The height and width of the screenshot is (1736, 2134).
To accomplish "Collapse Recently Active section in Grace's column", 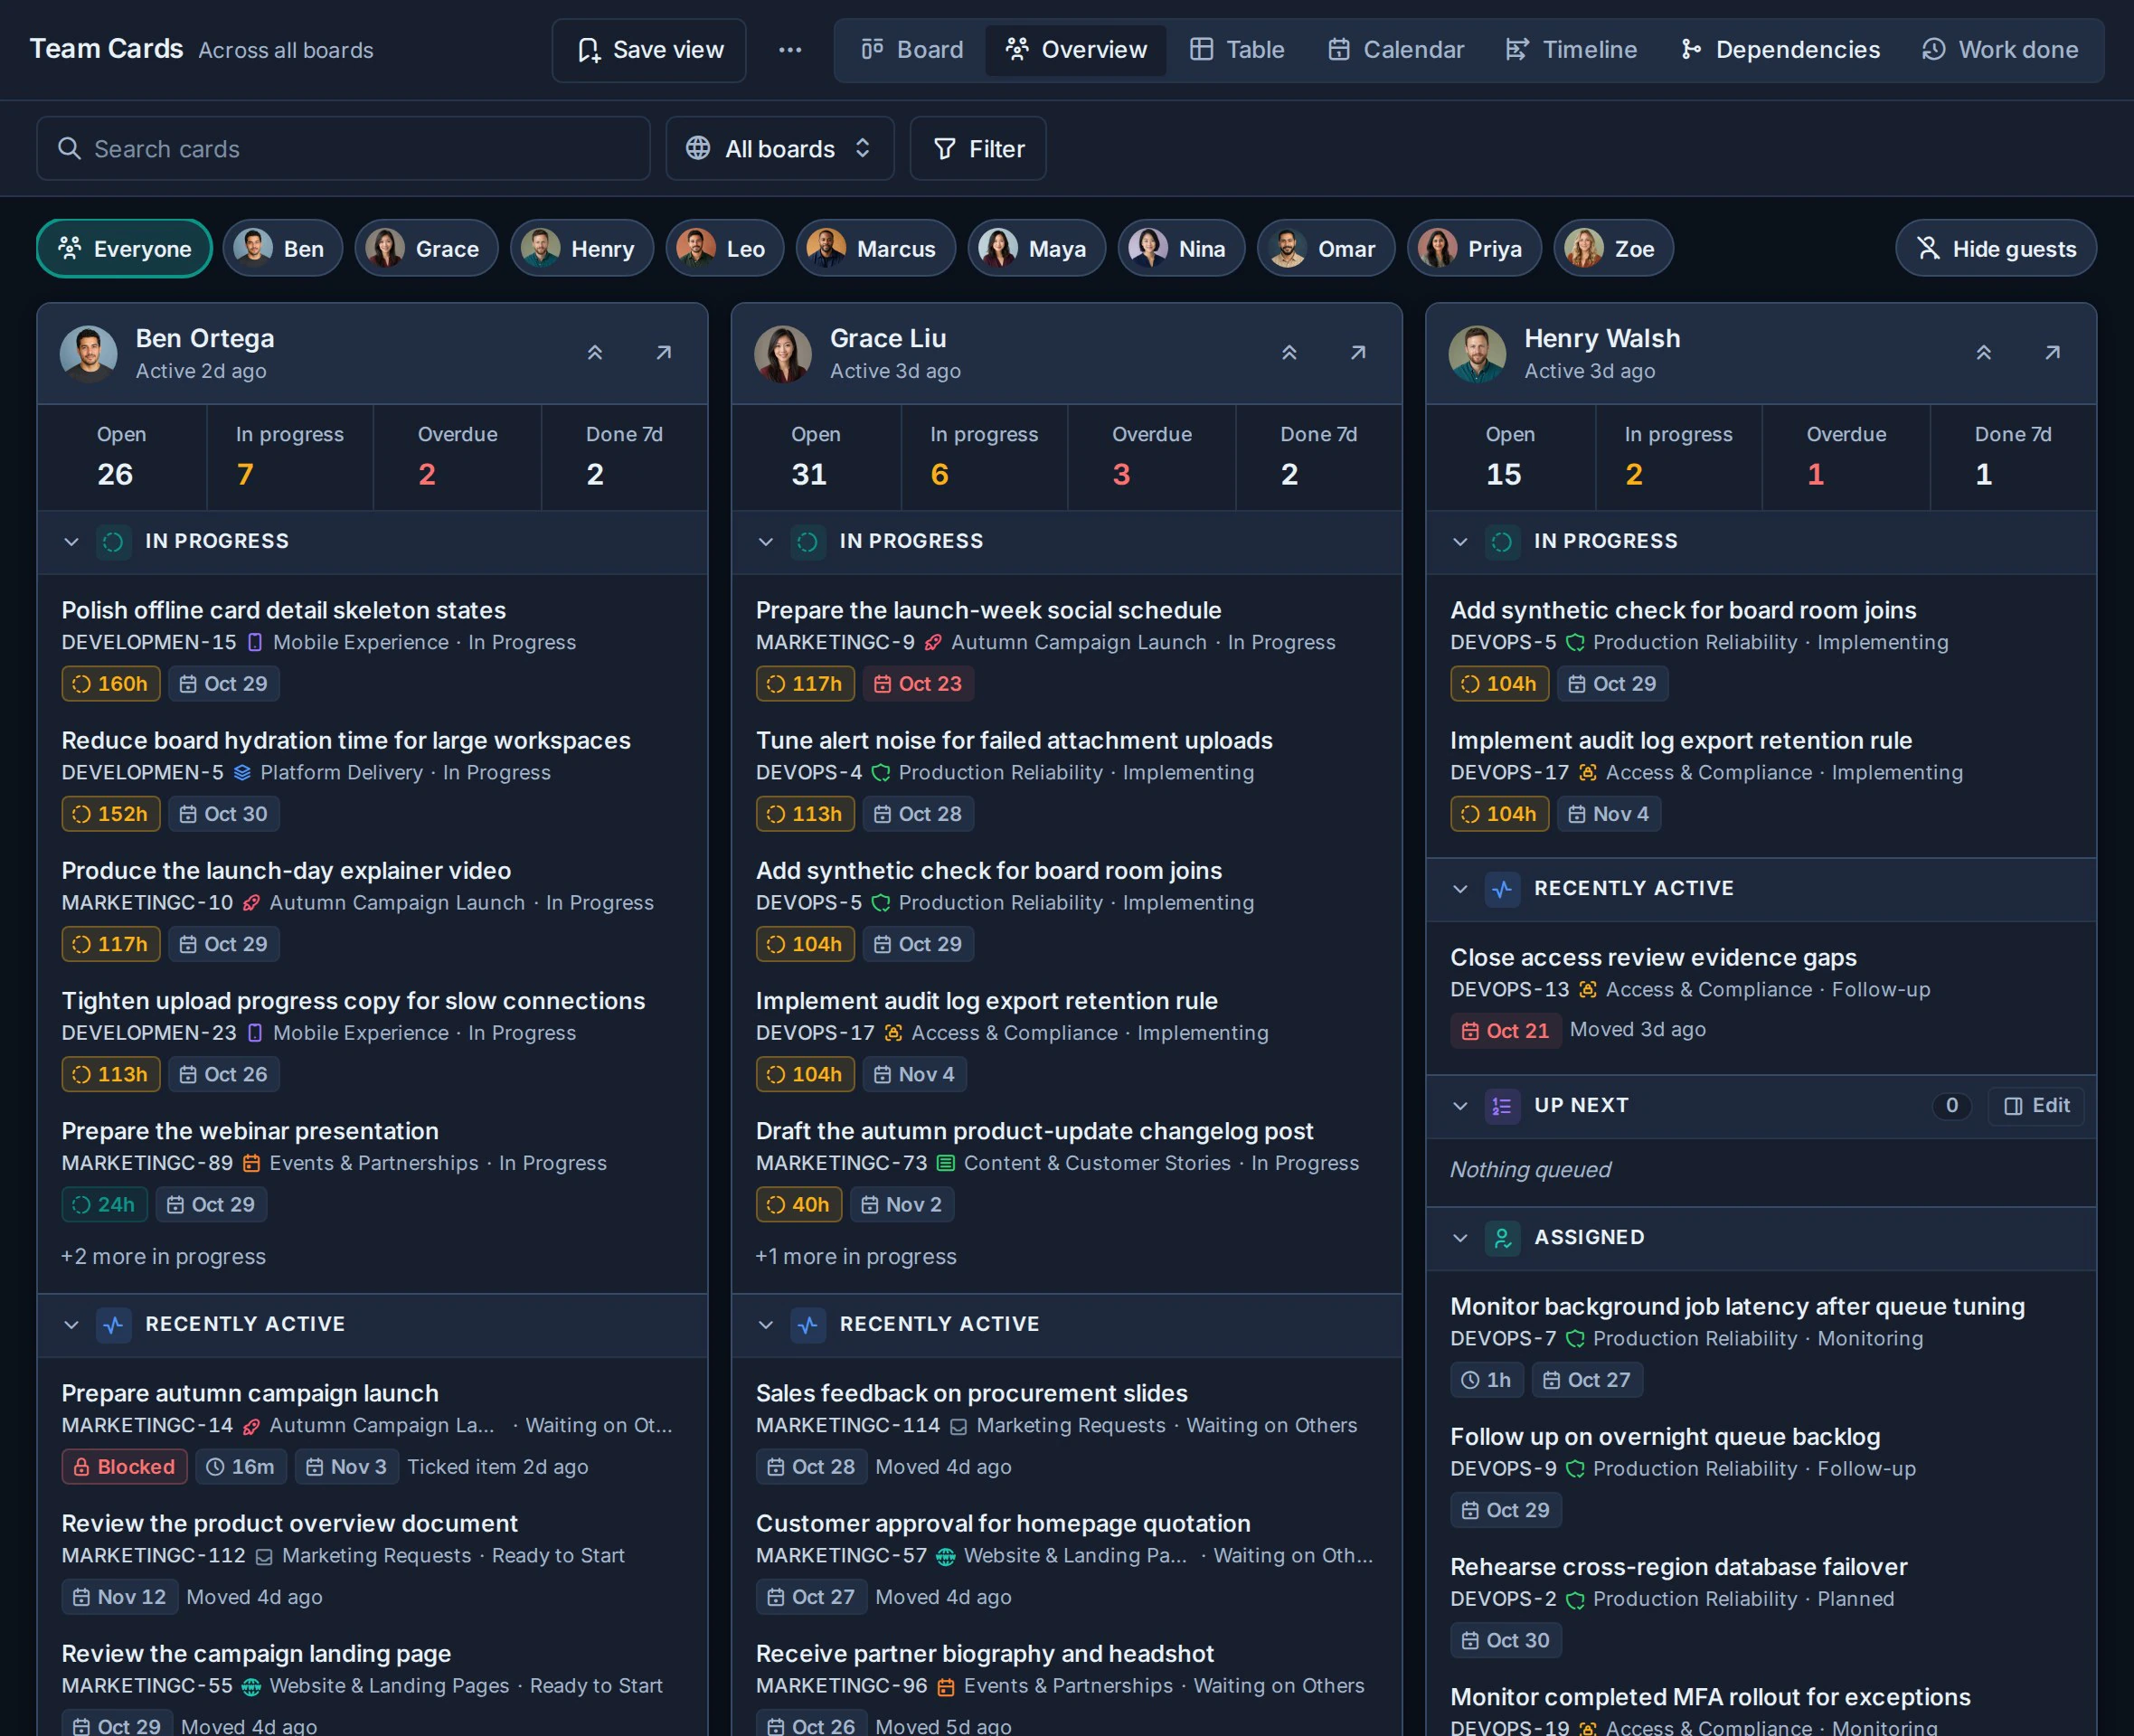I will tap(766, 1325).
